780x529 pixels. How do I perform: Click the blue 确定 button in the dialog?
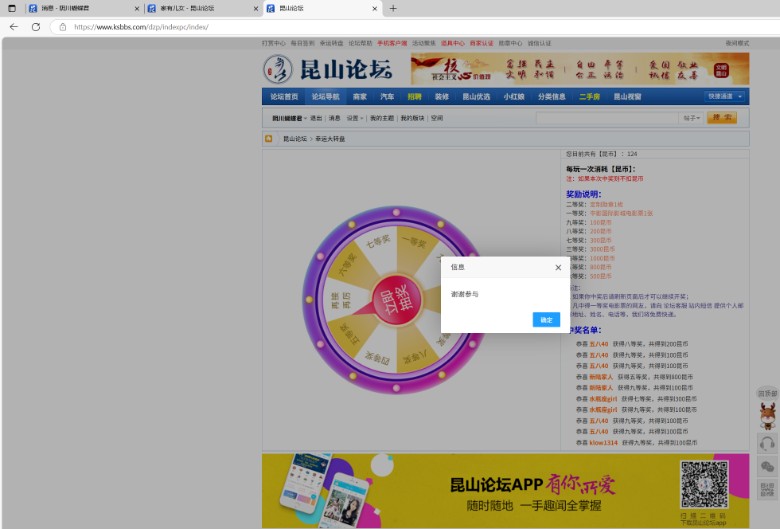pos(546,319)
